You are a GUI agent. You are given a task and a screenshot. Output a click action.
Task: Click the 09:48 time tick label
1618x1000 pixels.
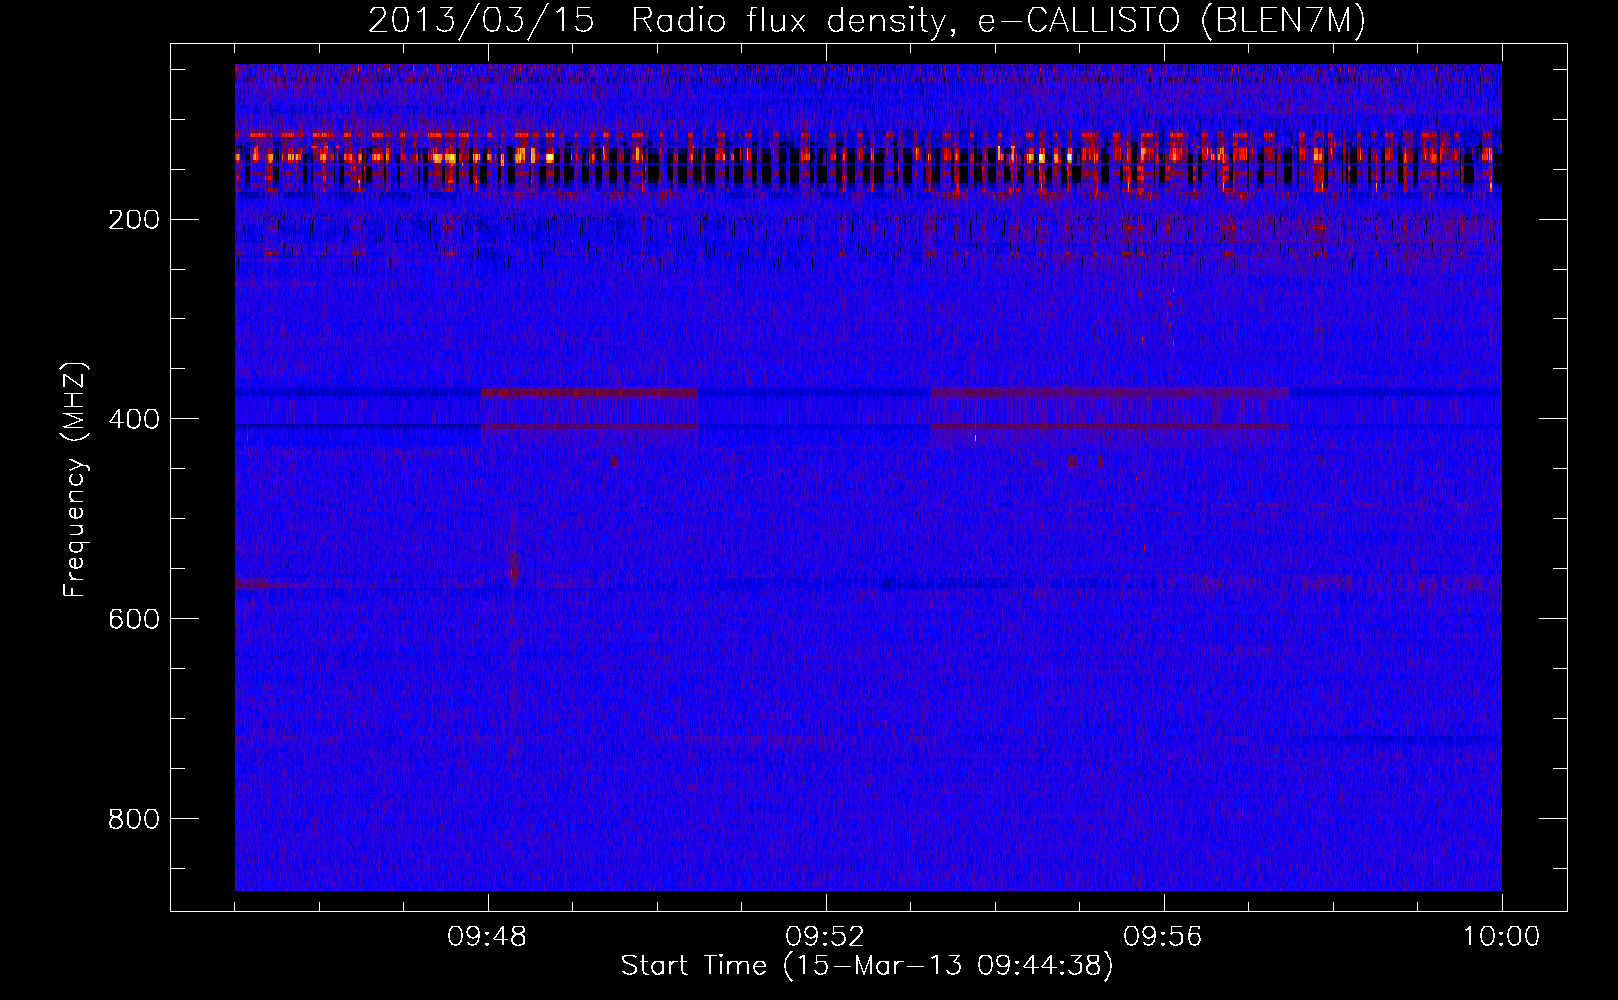(x=487, y=937)
